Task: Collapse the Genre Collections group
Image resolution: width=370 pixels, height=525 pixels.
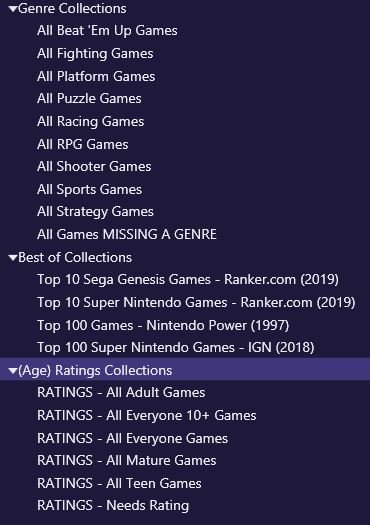Action: (x=13, y=9)
